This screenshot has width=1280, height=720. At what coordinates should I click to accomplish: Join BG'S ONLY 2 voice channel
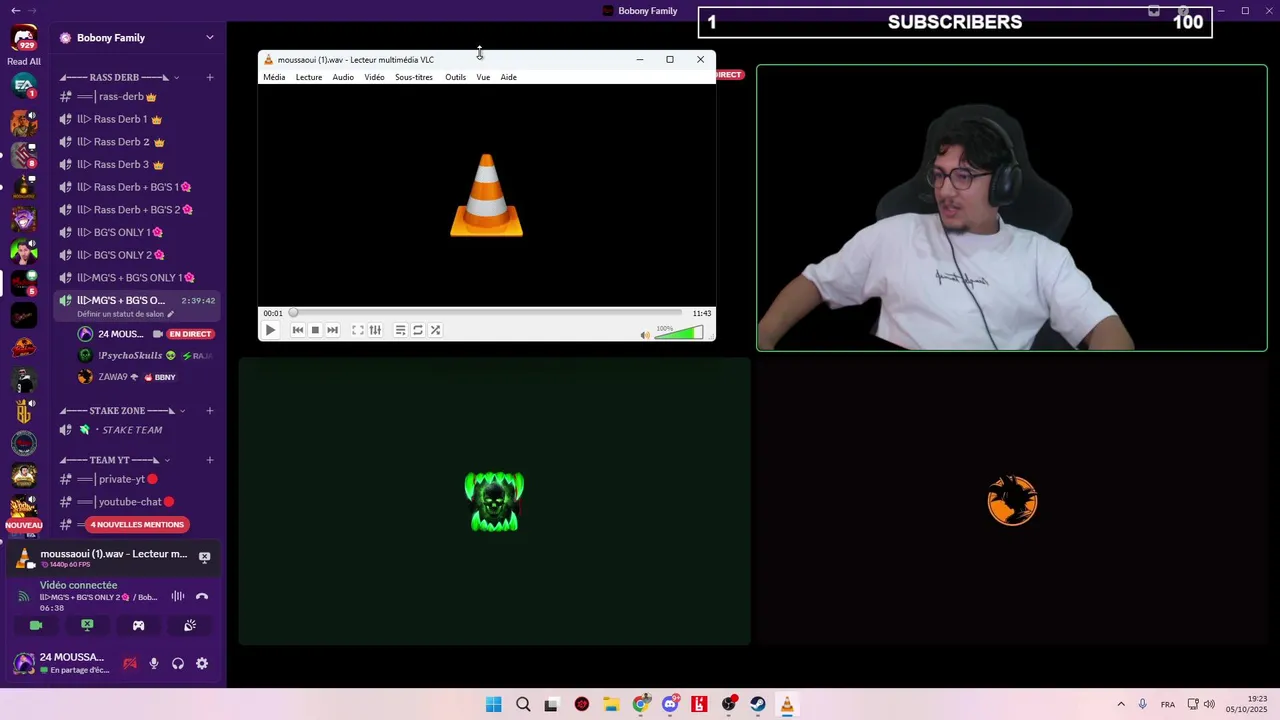pyautogui.click(x=136, y=255)
